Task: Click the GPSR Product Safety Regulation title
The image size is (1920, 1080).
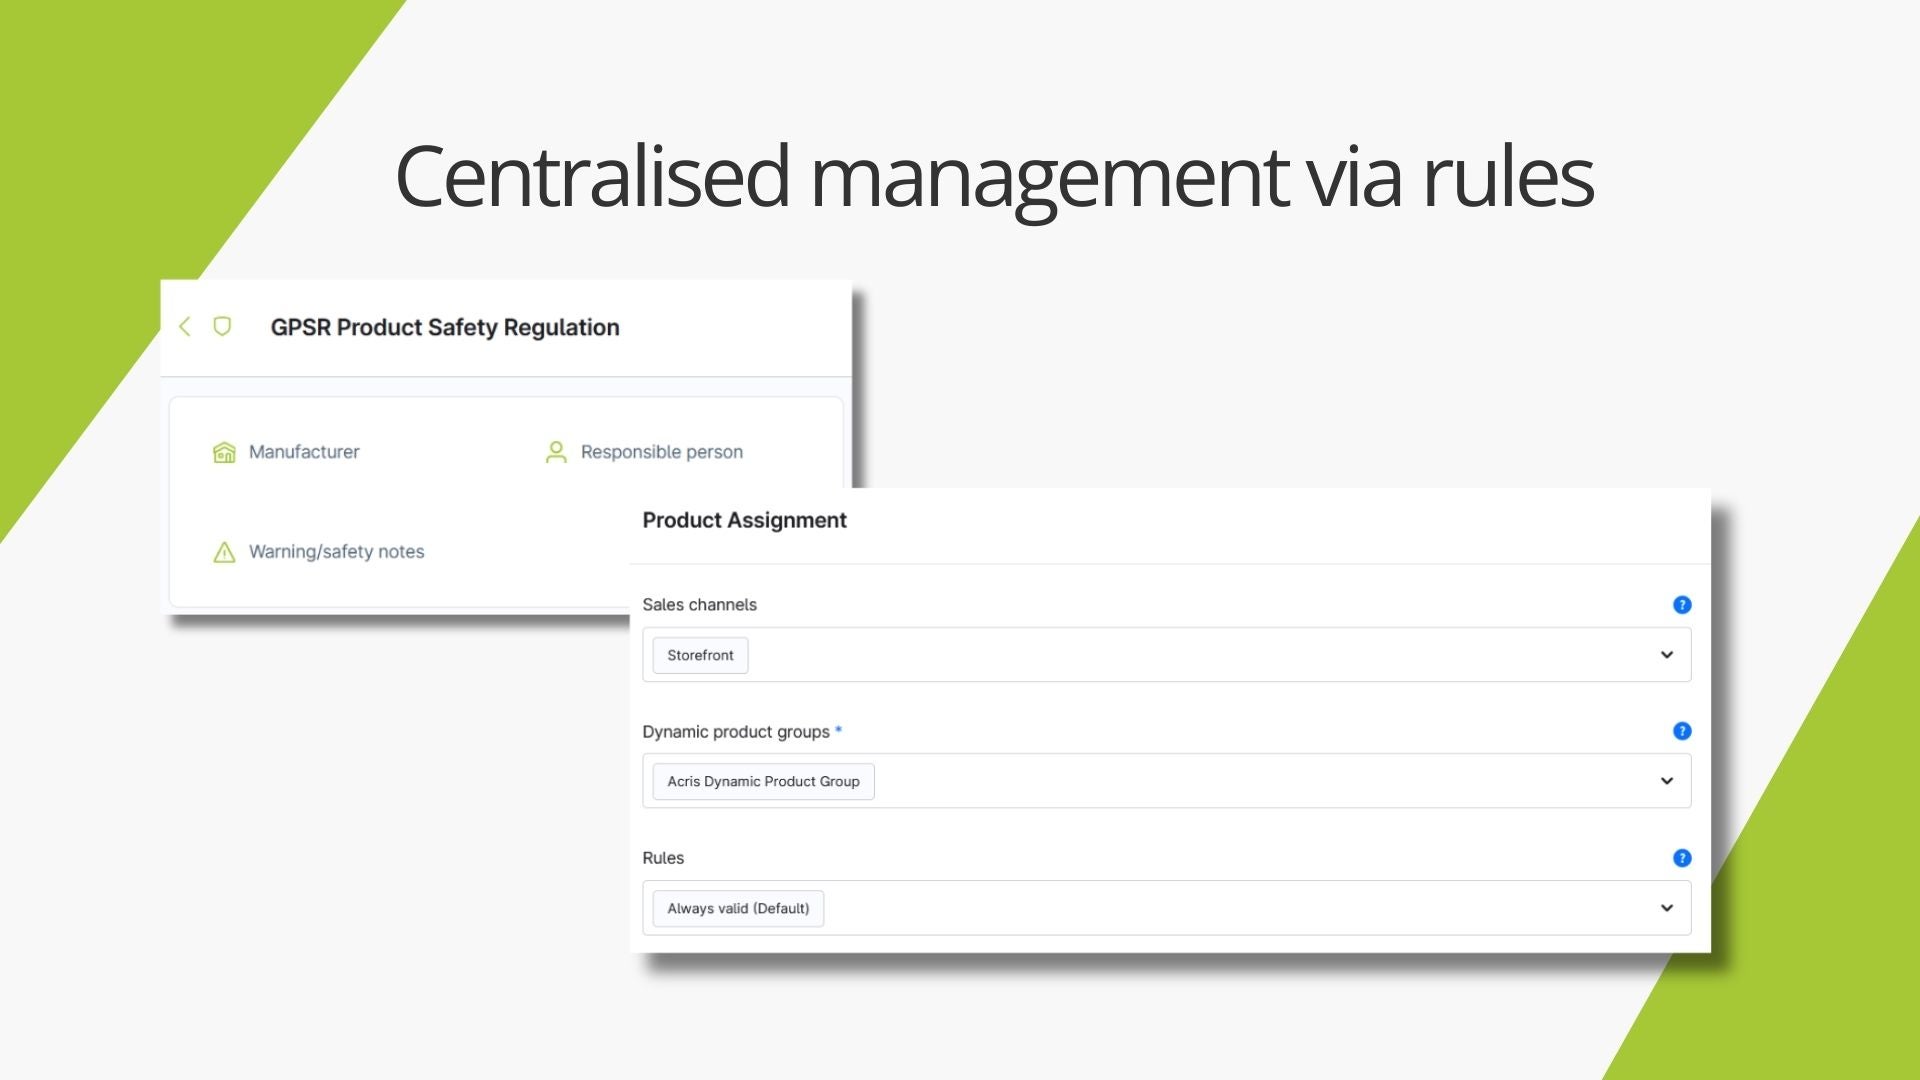Action: point(445,328)
